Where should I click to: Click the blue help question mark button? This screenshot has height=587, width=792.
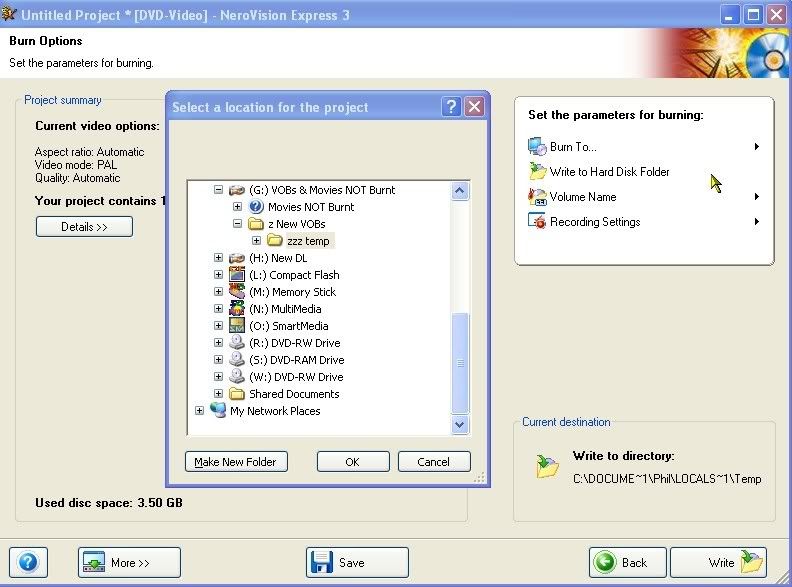[x=28, y=562]
